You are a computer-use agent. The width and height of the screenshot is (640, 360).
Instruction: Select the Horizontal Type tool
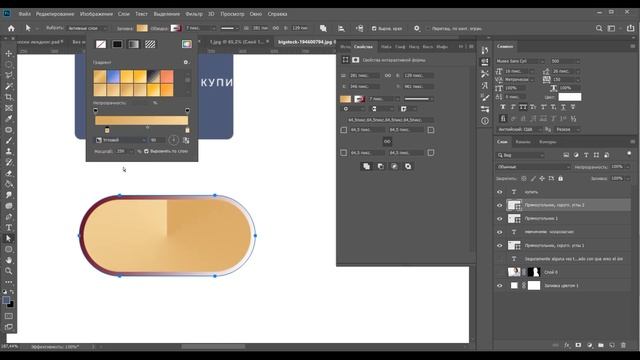click(x=9, y=227)
